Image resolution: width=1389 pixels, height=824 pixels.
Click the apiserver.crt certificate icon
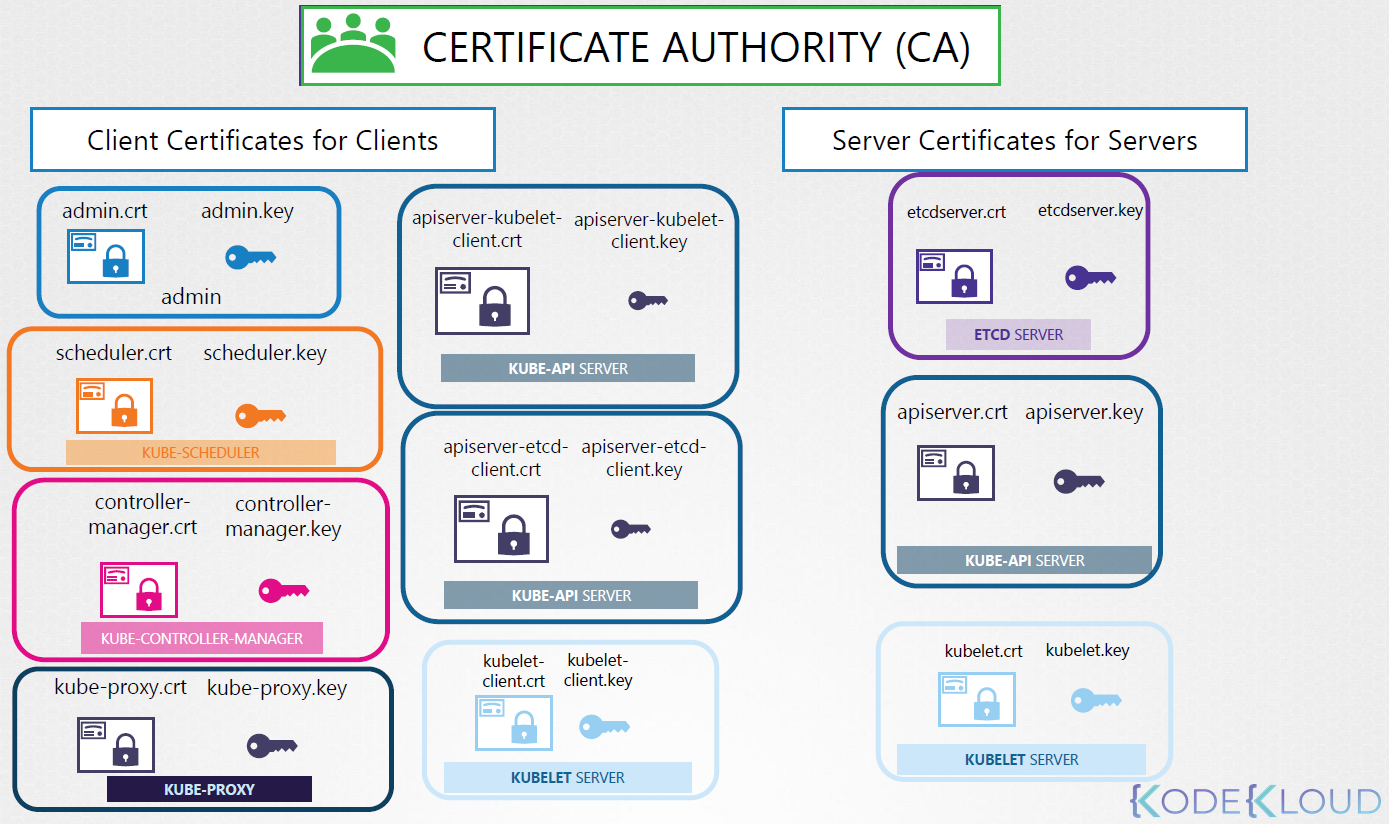tap(956, 472)
